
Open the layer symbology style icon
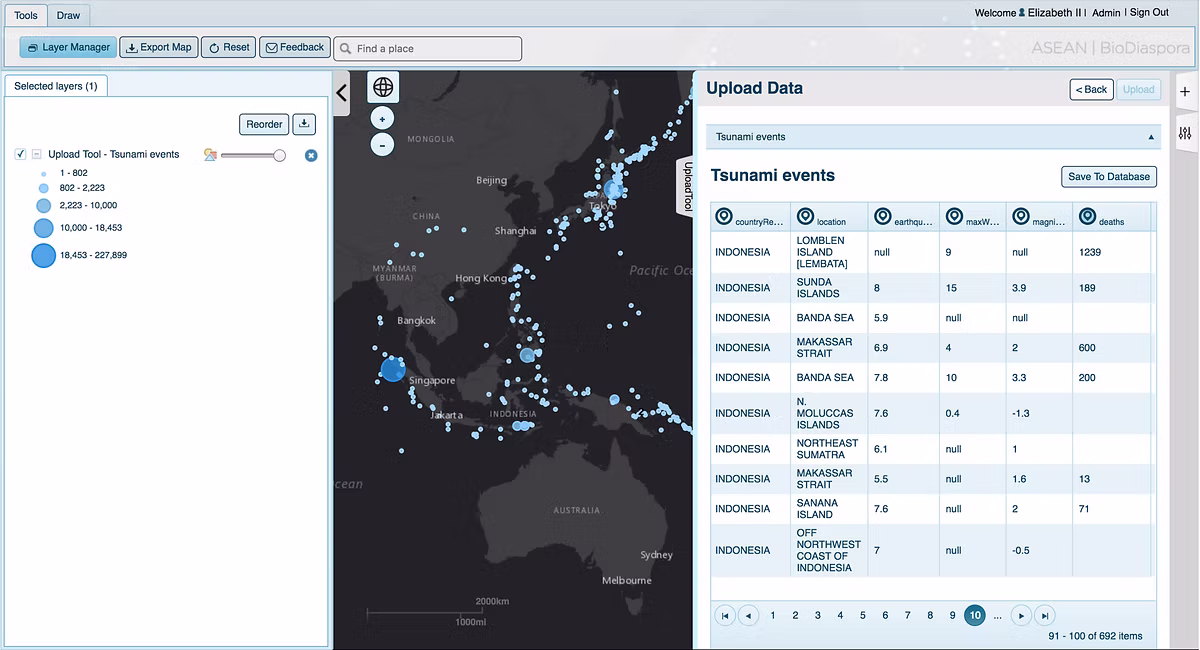click(x=210, y=155)
